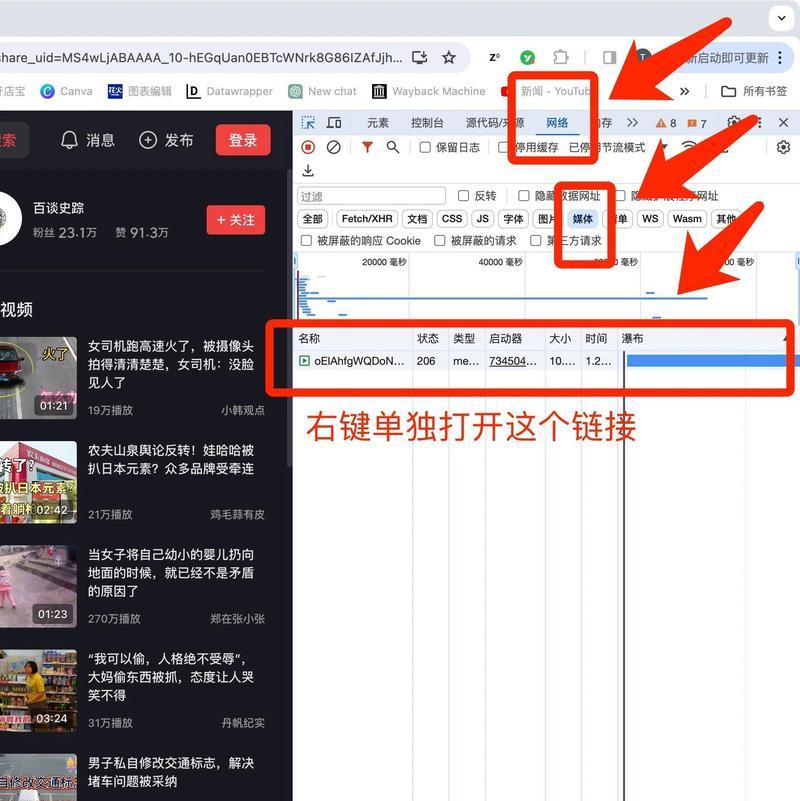Toggle the browser side panel icon

(609, 57)
